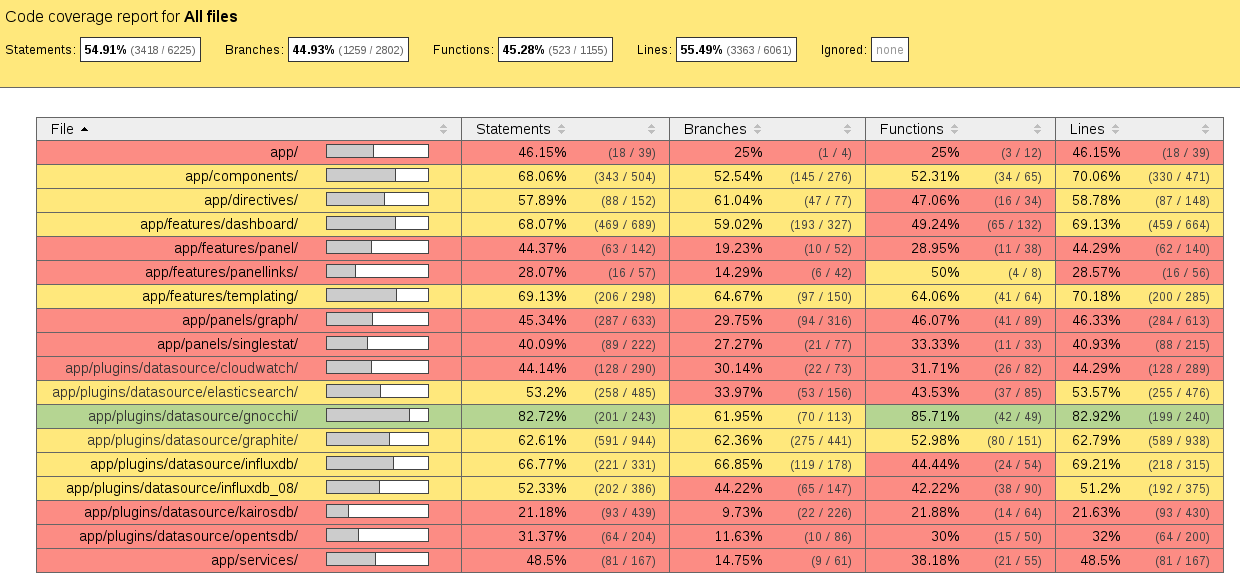
Task: Open the app/components/ folder report
Action: [x=241, y=176]
